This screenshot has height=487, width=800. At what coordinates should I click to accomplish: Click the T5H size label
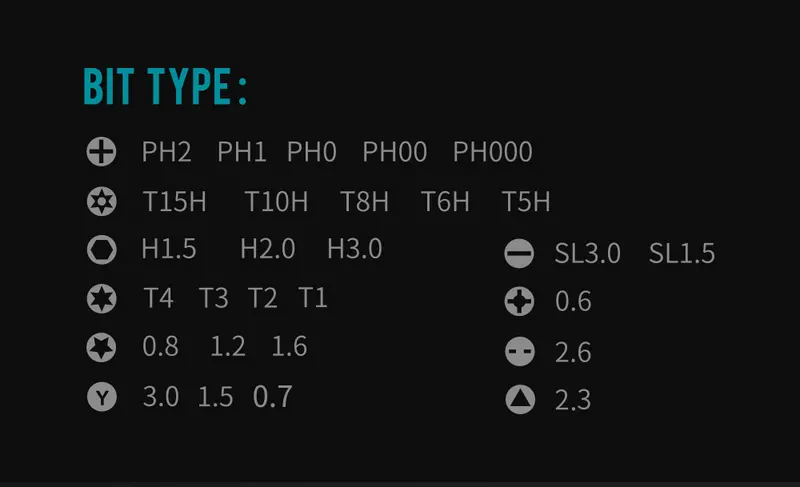526,202
